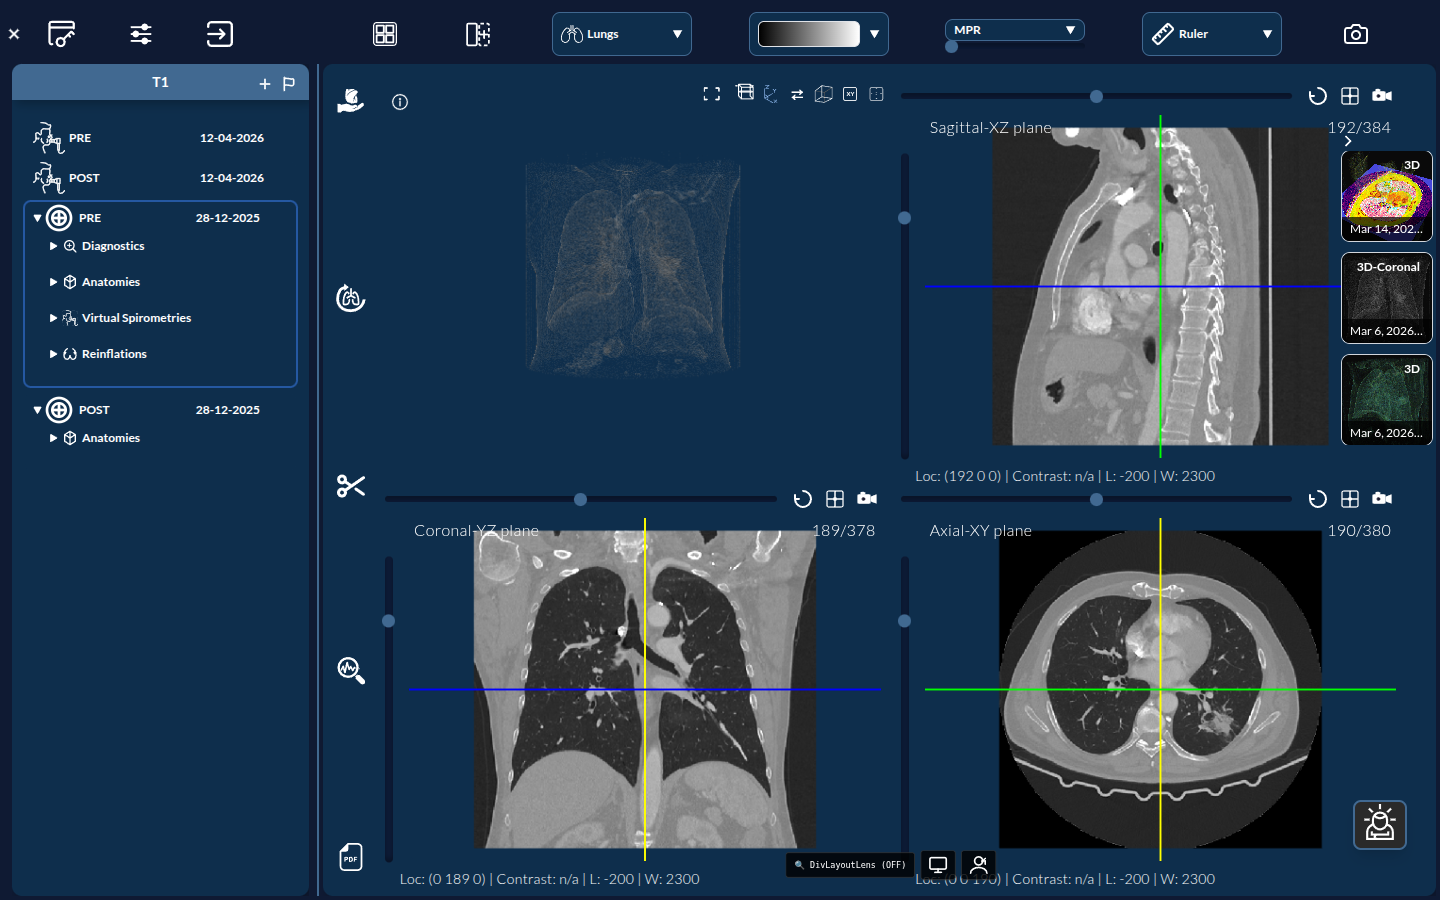
Task: Collapse the thumbnail sidebar chevron
Action: [x=1348, y=141]
